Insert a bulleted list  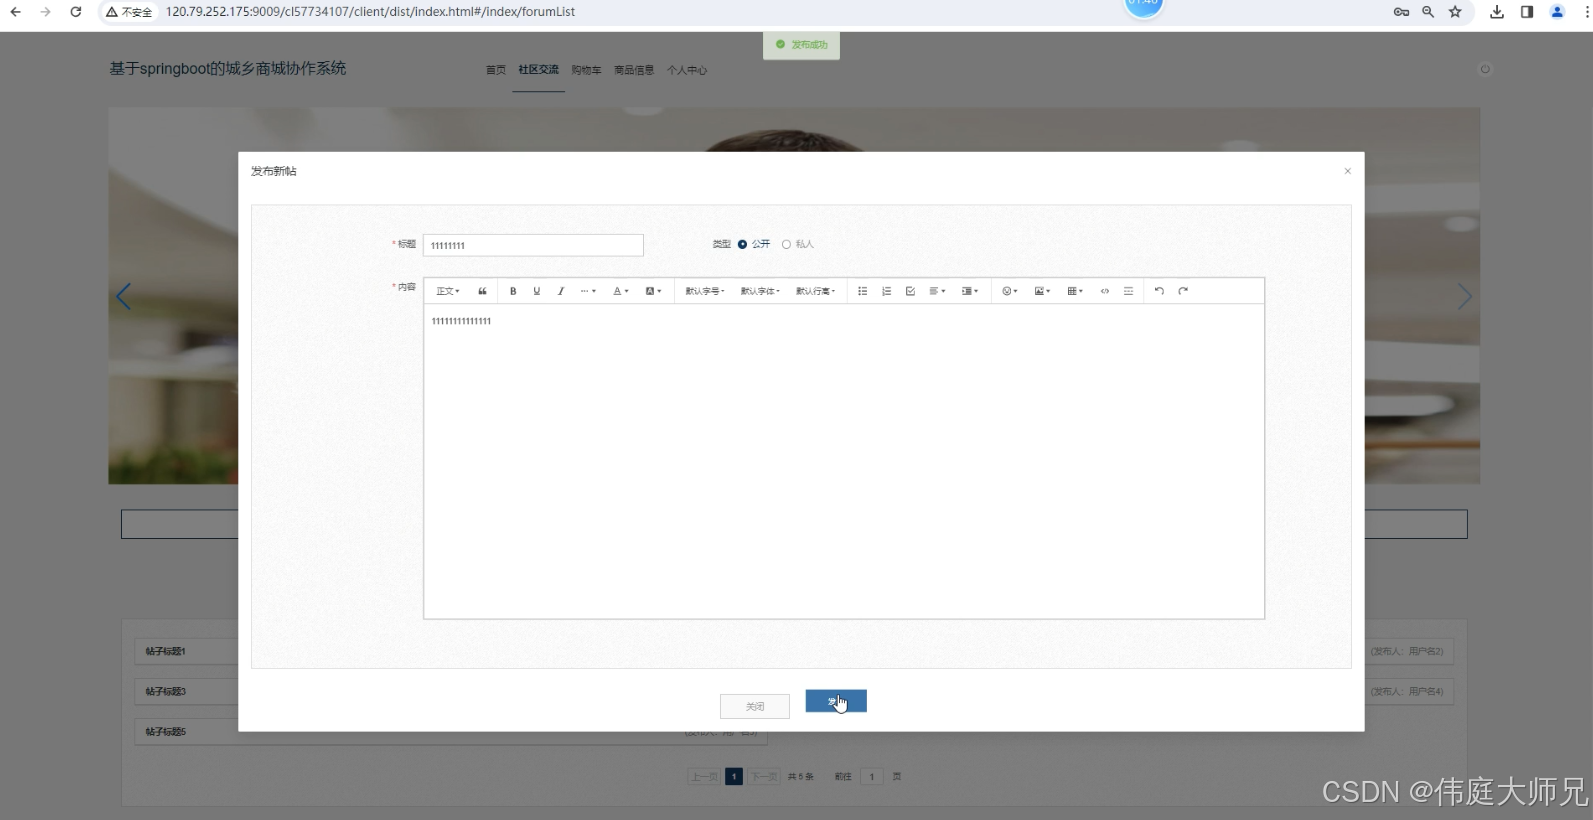[x=862, y=291]
